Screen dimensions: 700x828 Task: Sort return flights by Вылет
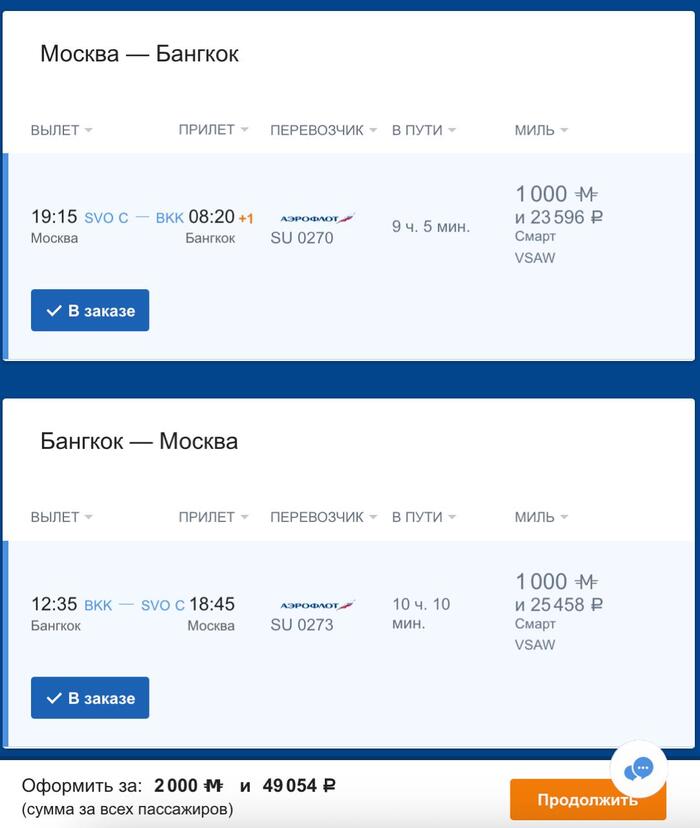click(x=61, y=517)
